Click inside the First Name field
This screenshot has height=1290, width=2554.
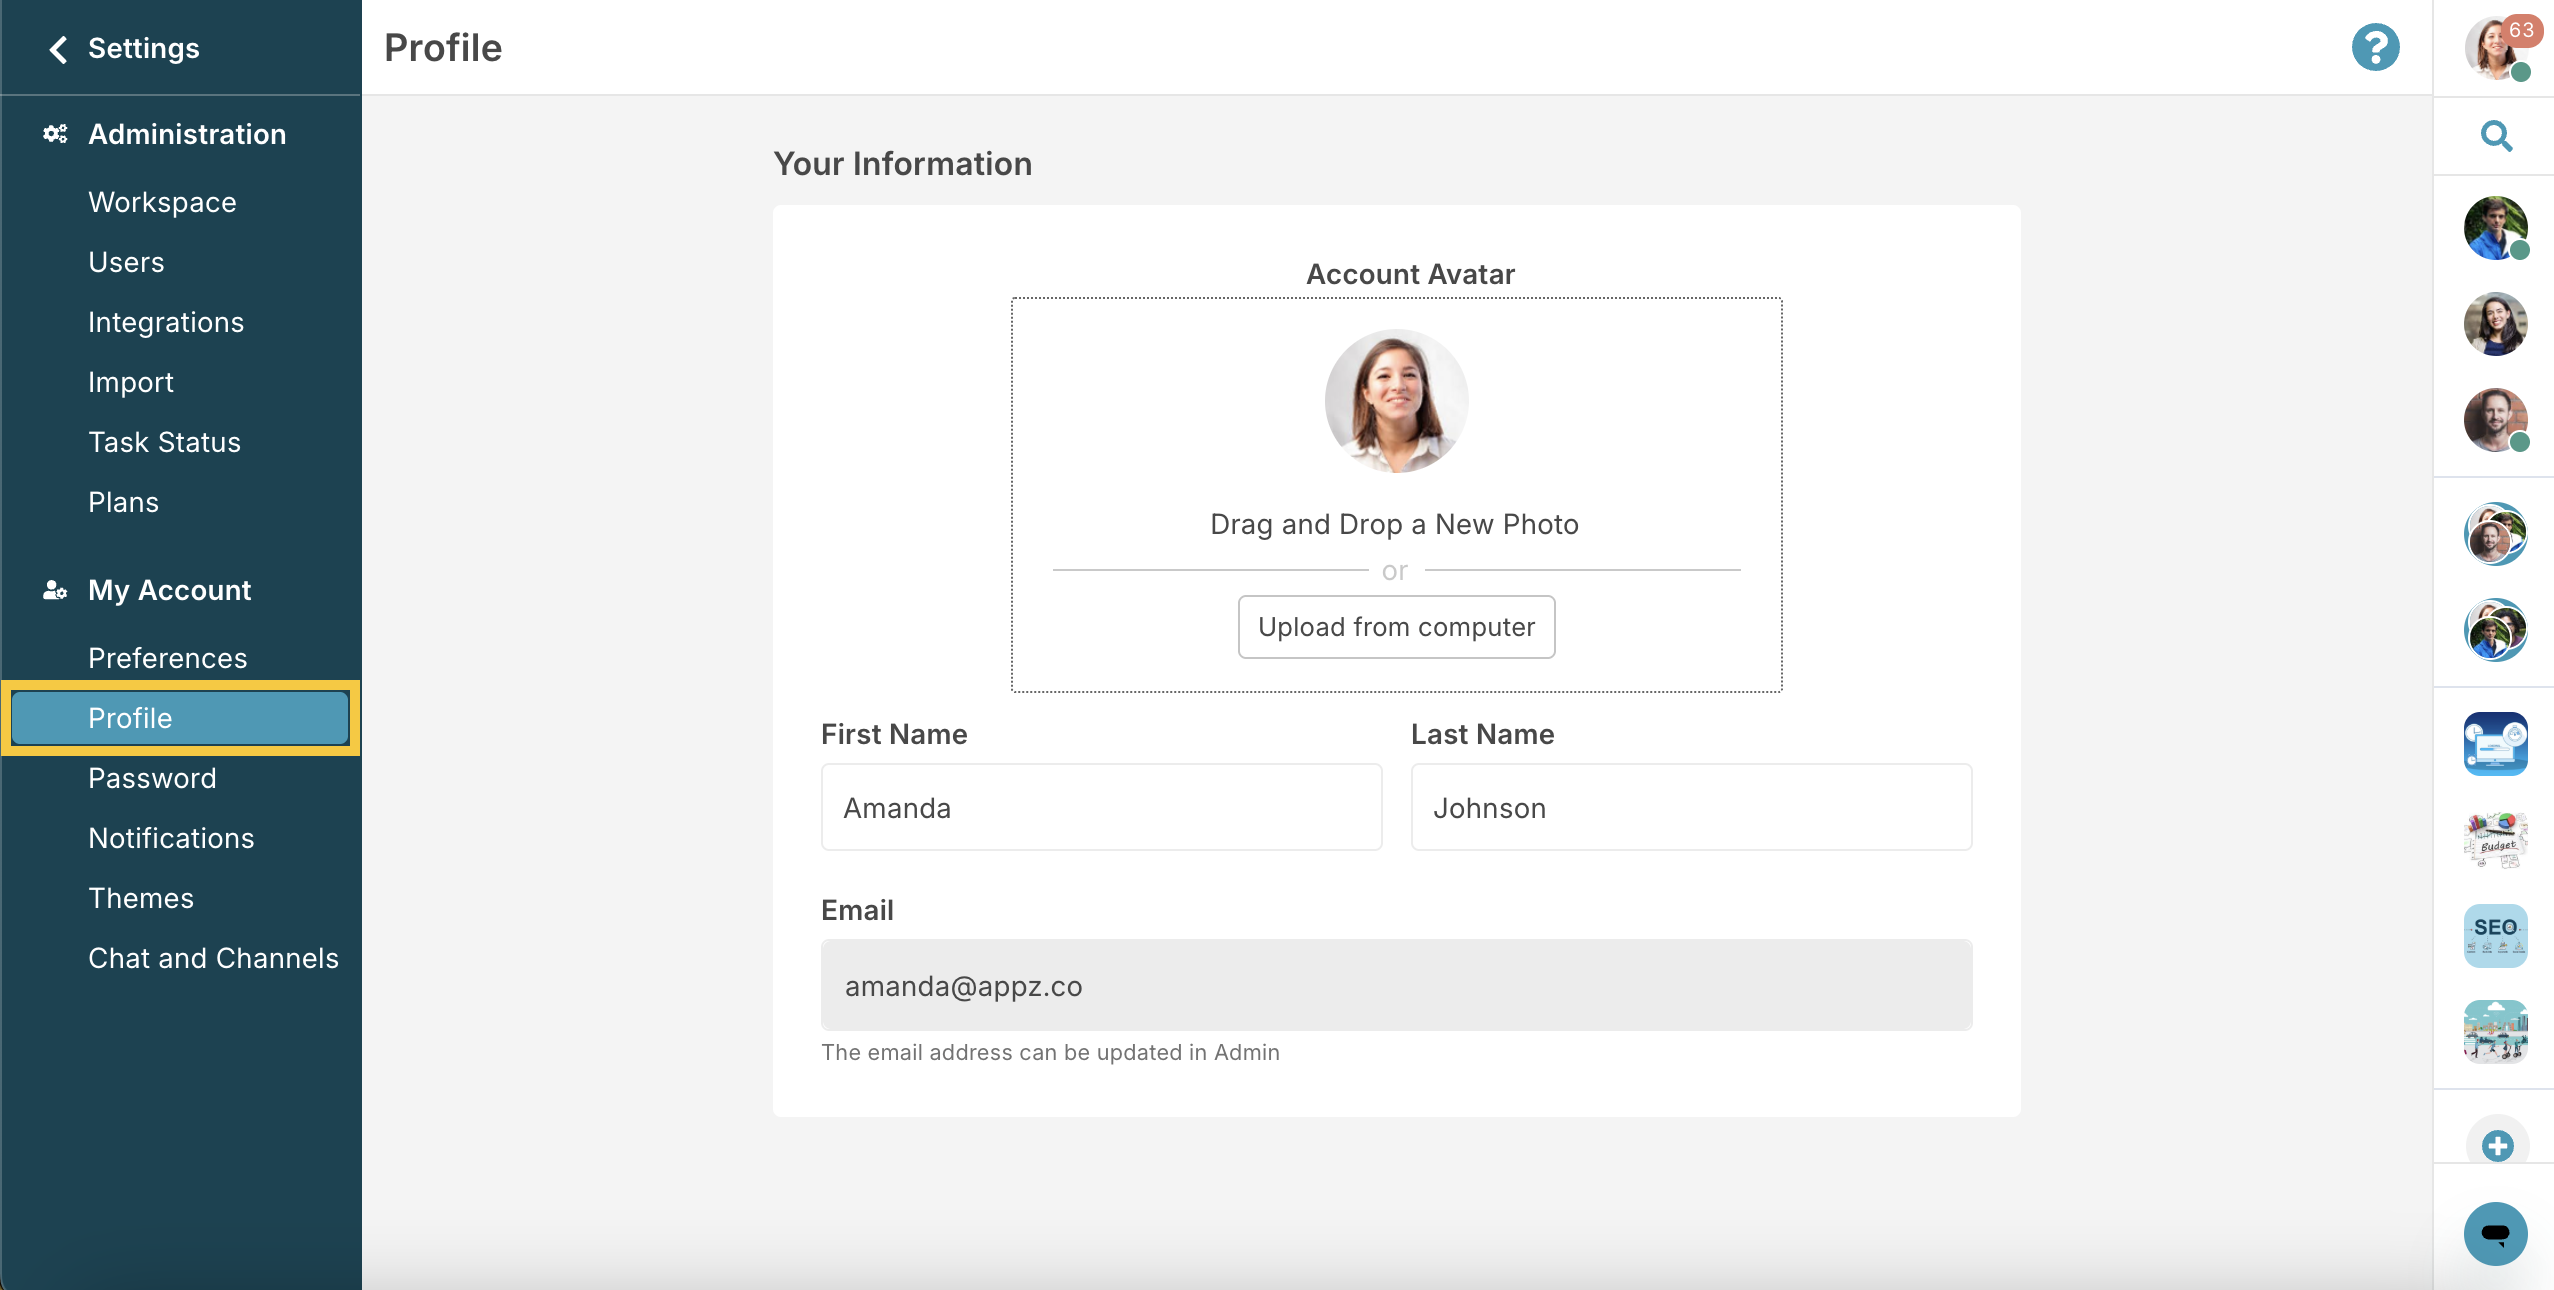point(1100,807)
